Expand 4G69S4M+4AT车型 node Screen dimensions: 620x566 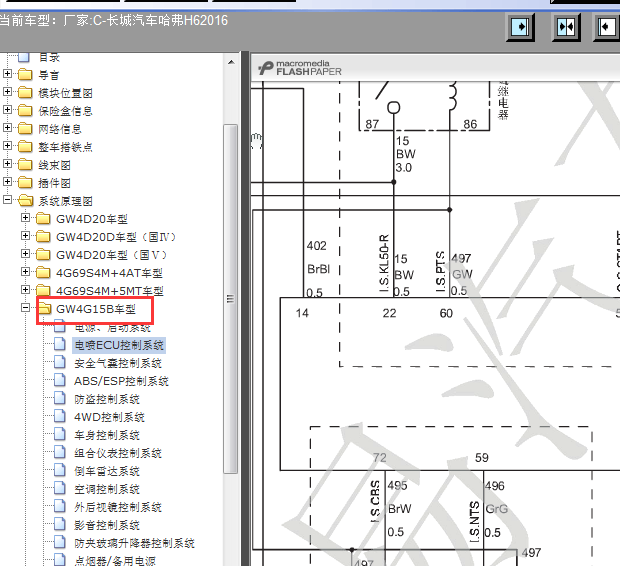click(x=25, y=272)
